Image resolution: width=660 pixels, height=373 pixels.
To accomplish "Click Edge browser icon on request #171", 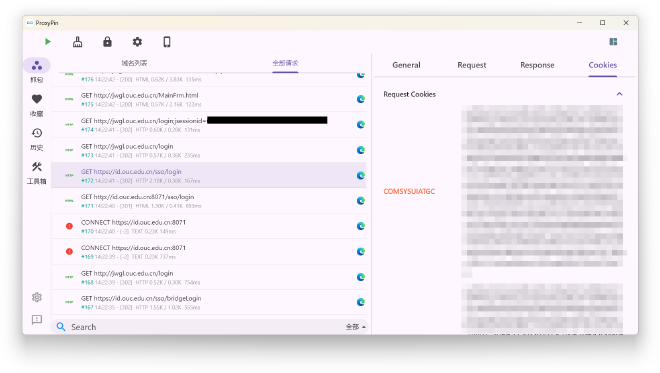I will [361, 201].
